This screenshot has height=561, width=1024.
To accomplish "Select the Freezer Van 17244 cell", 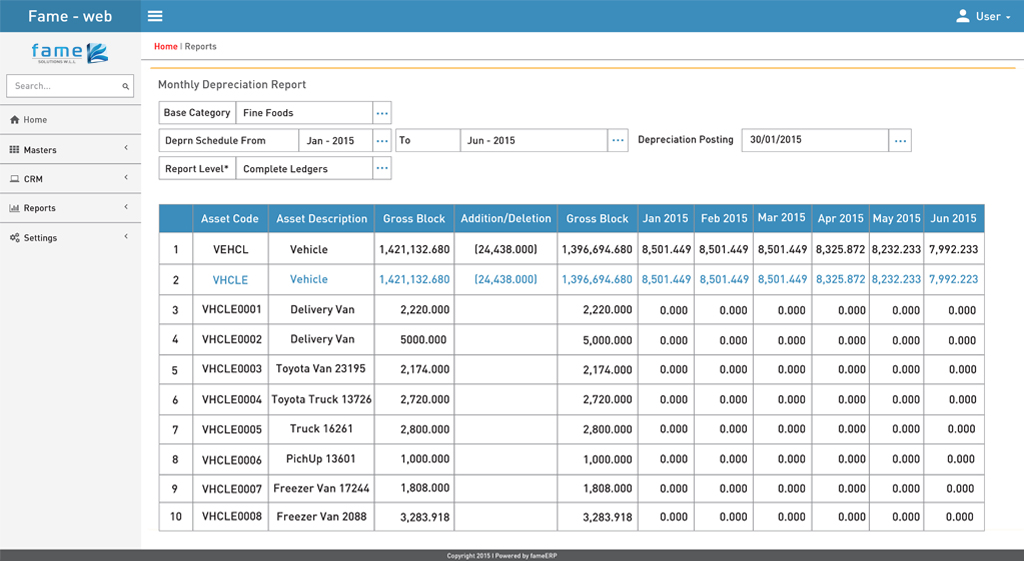I will coord(321,489).
